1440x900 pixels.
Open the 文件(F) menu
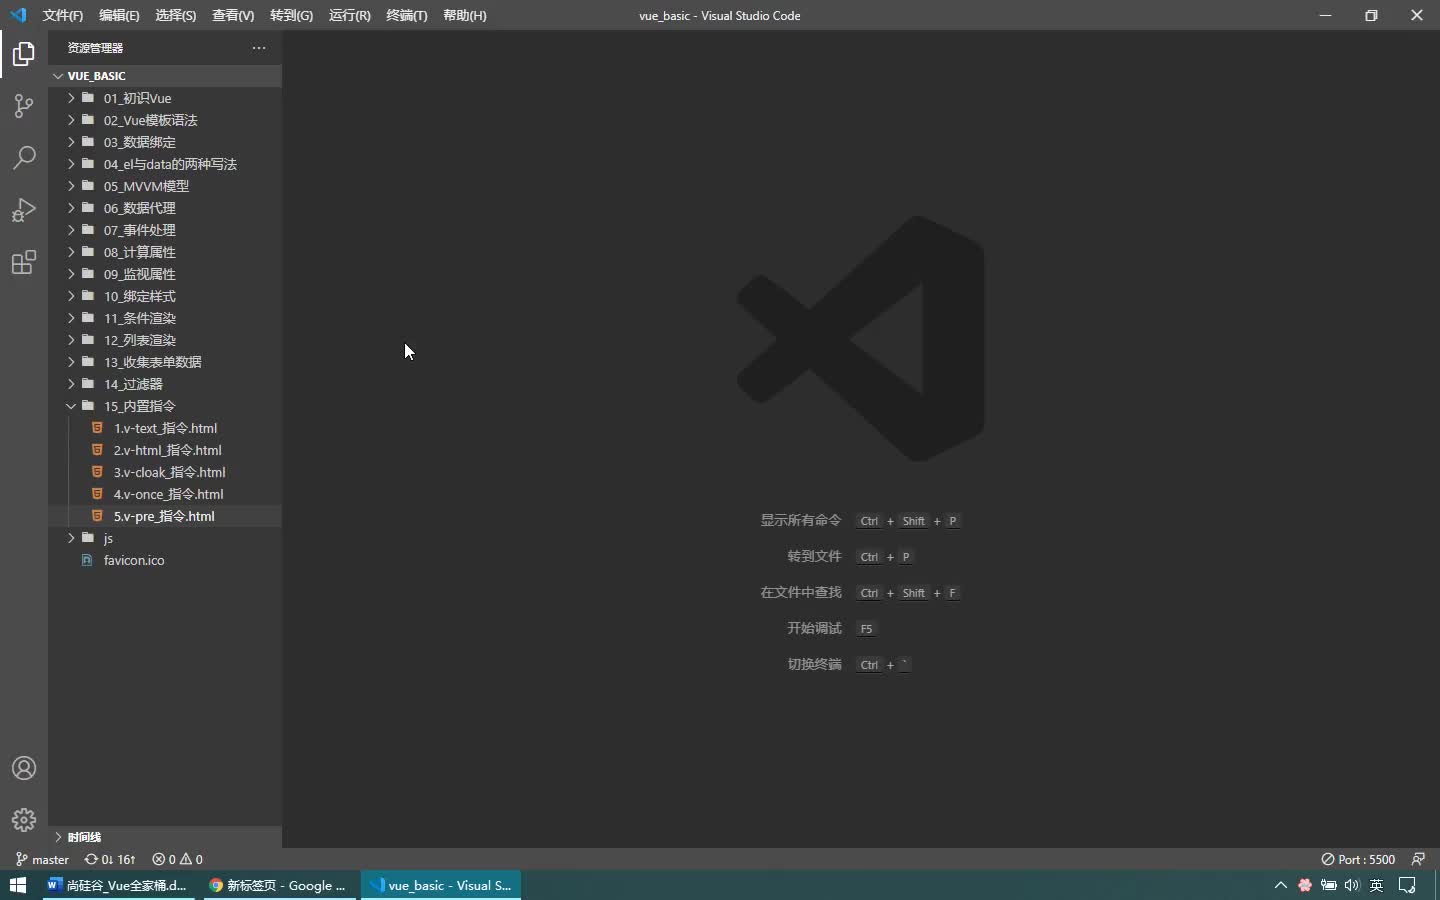(63, 15)
